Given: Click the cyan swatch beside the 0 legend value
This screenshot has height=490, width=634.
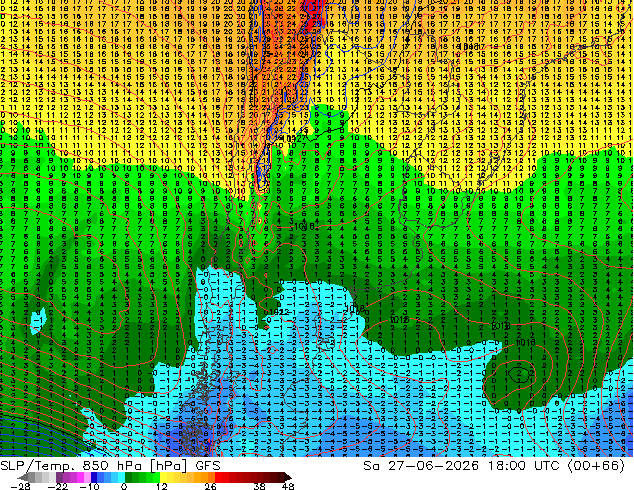Looking at the screenshot, I should [x=121, y=477].
